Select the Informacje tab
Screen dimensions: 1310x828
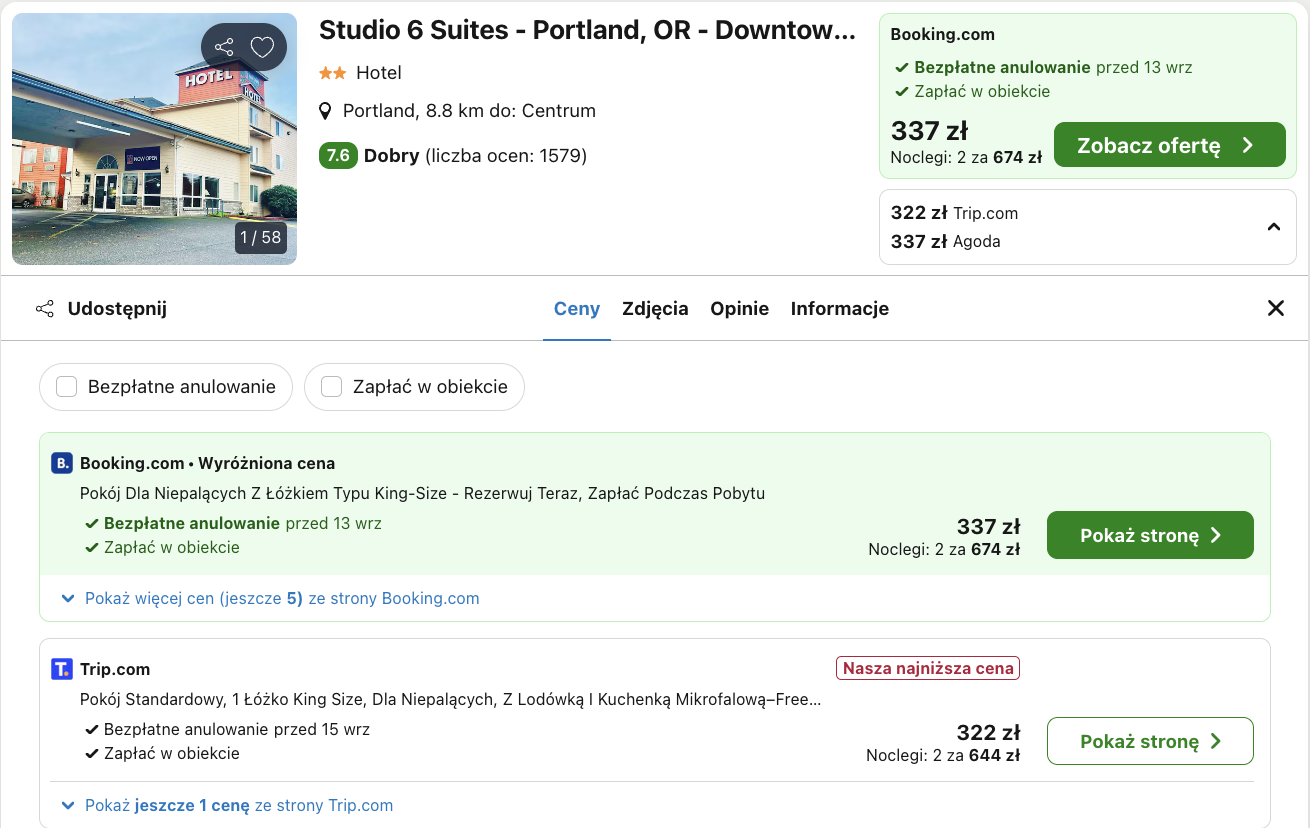(x=840, y=309)
